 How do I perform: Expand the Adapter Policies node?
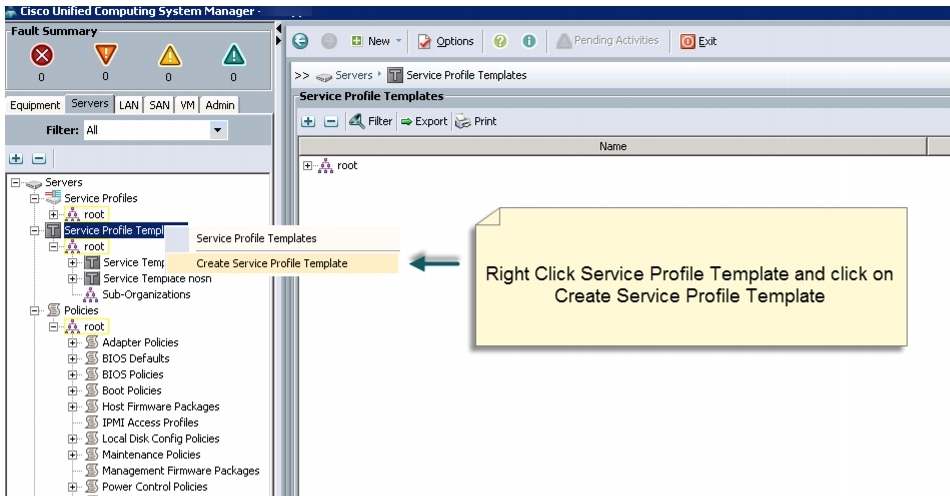tap(73, 342)
